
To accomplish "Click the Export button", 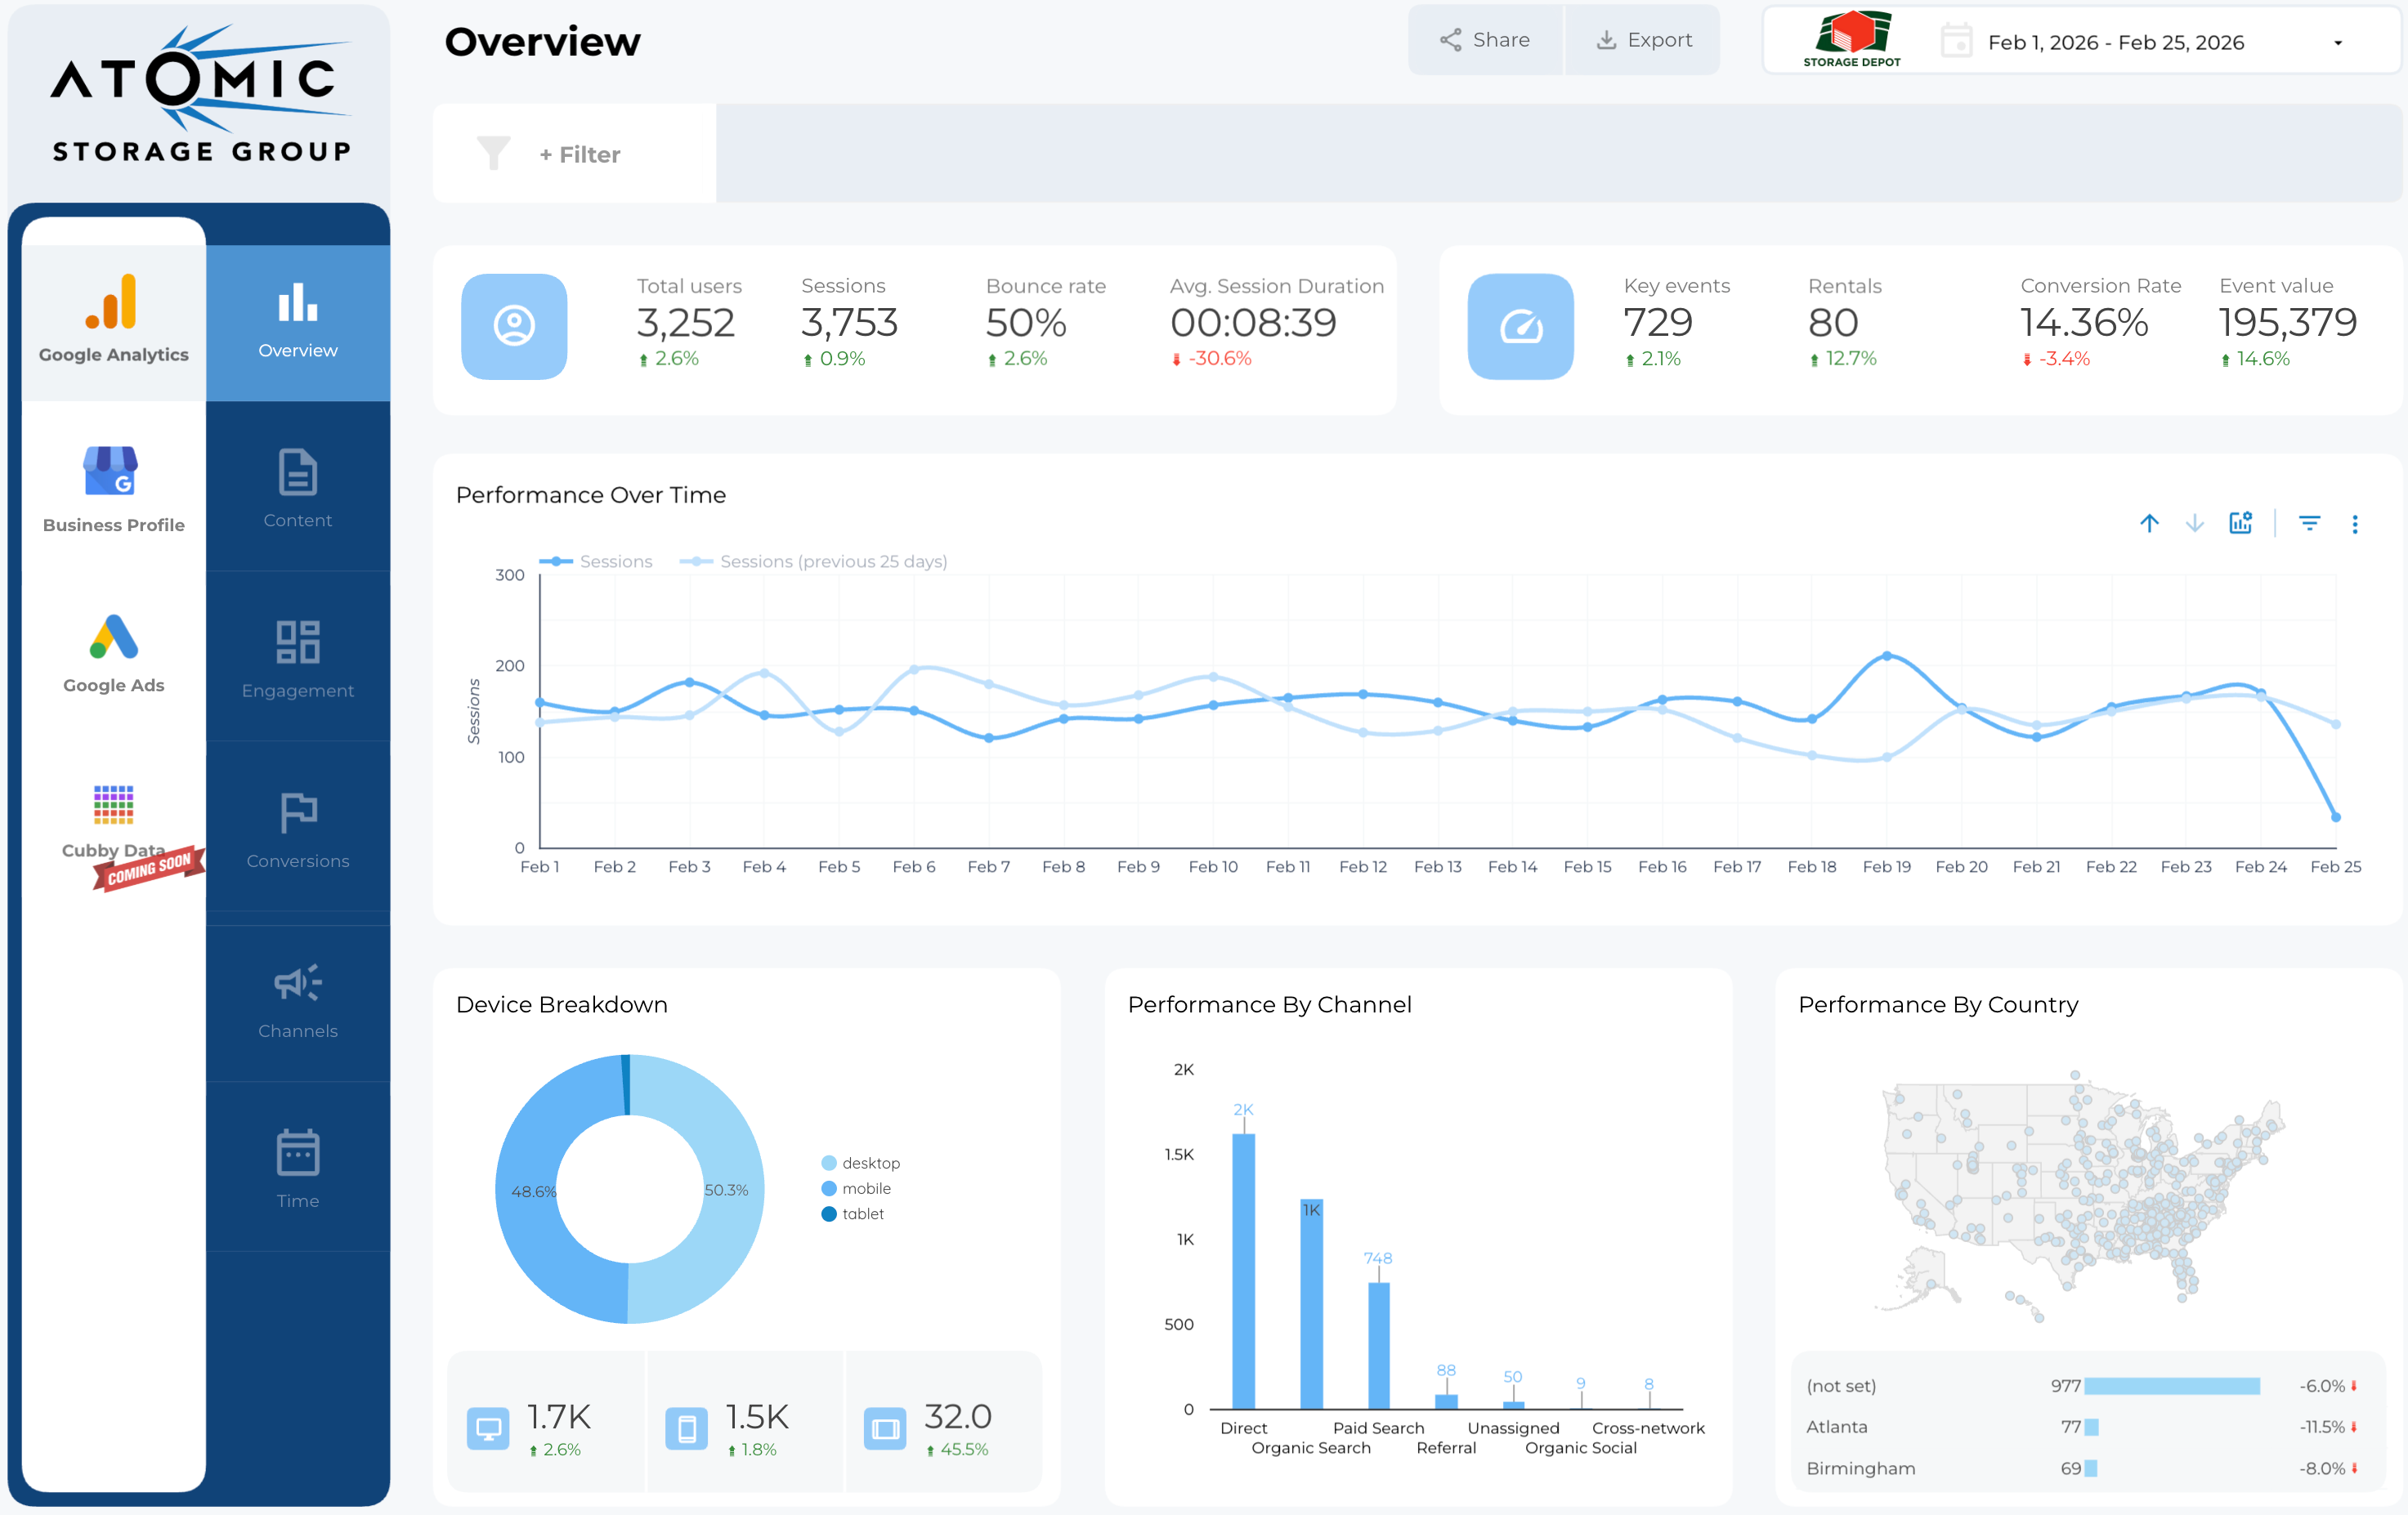I will tap(1643, 40).
